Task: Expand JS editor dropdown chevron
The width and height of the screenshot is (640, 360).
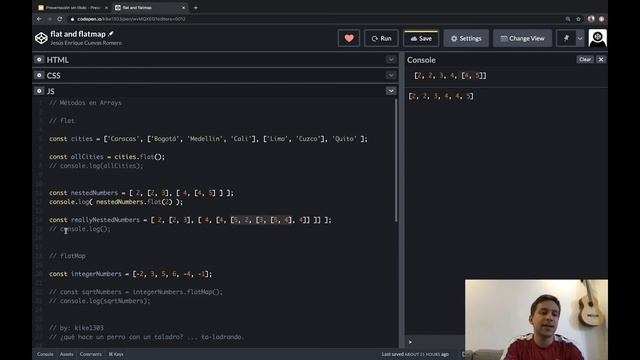Action: click(x=391, y=91)
